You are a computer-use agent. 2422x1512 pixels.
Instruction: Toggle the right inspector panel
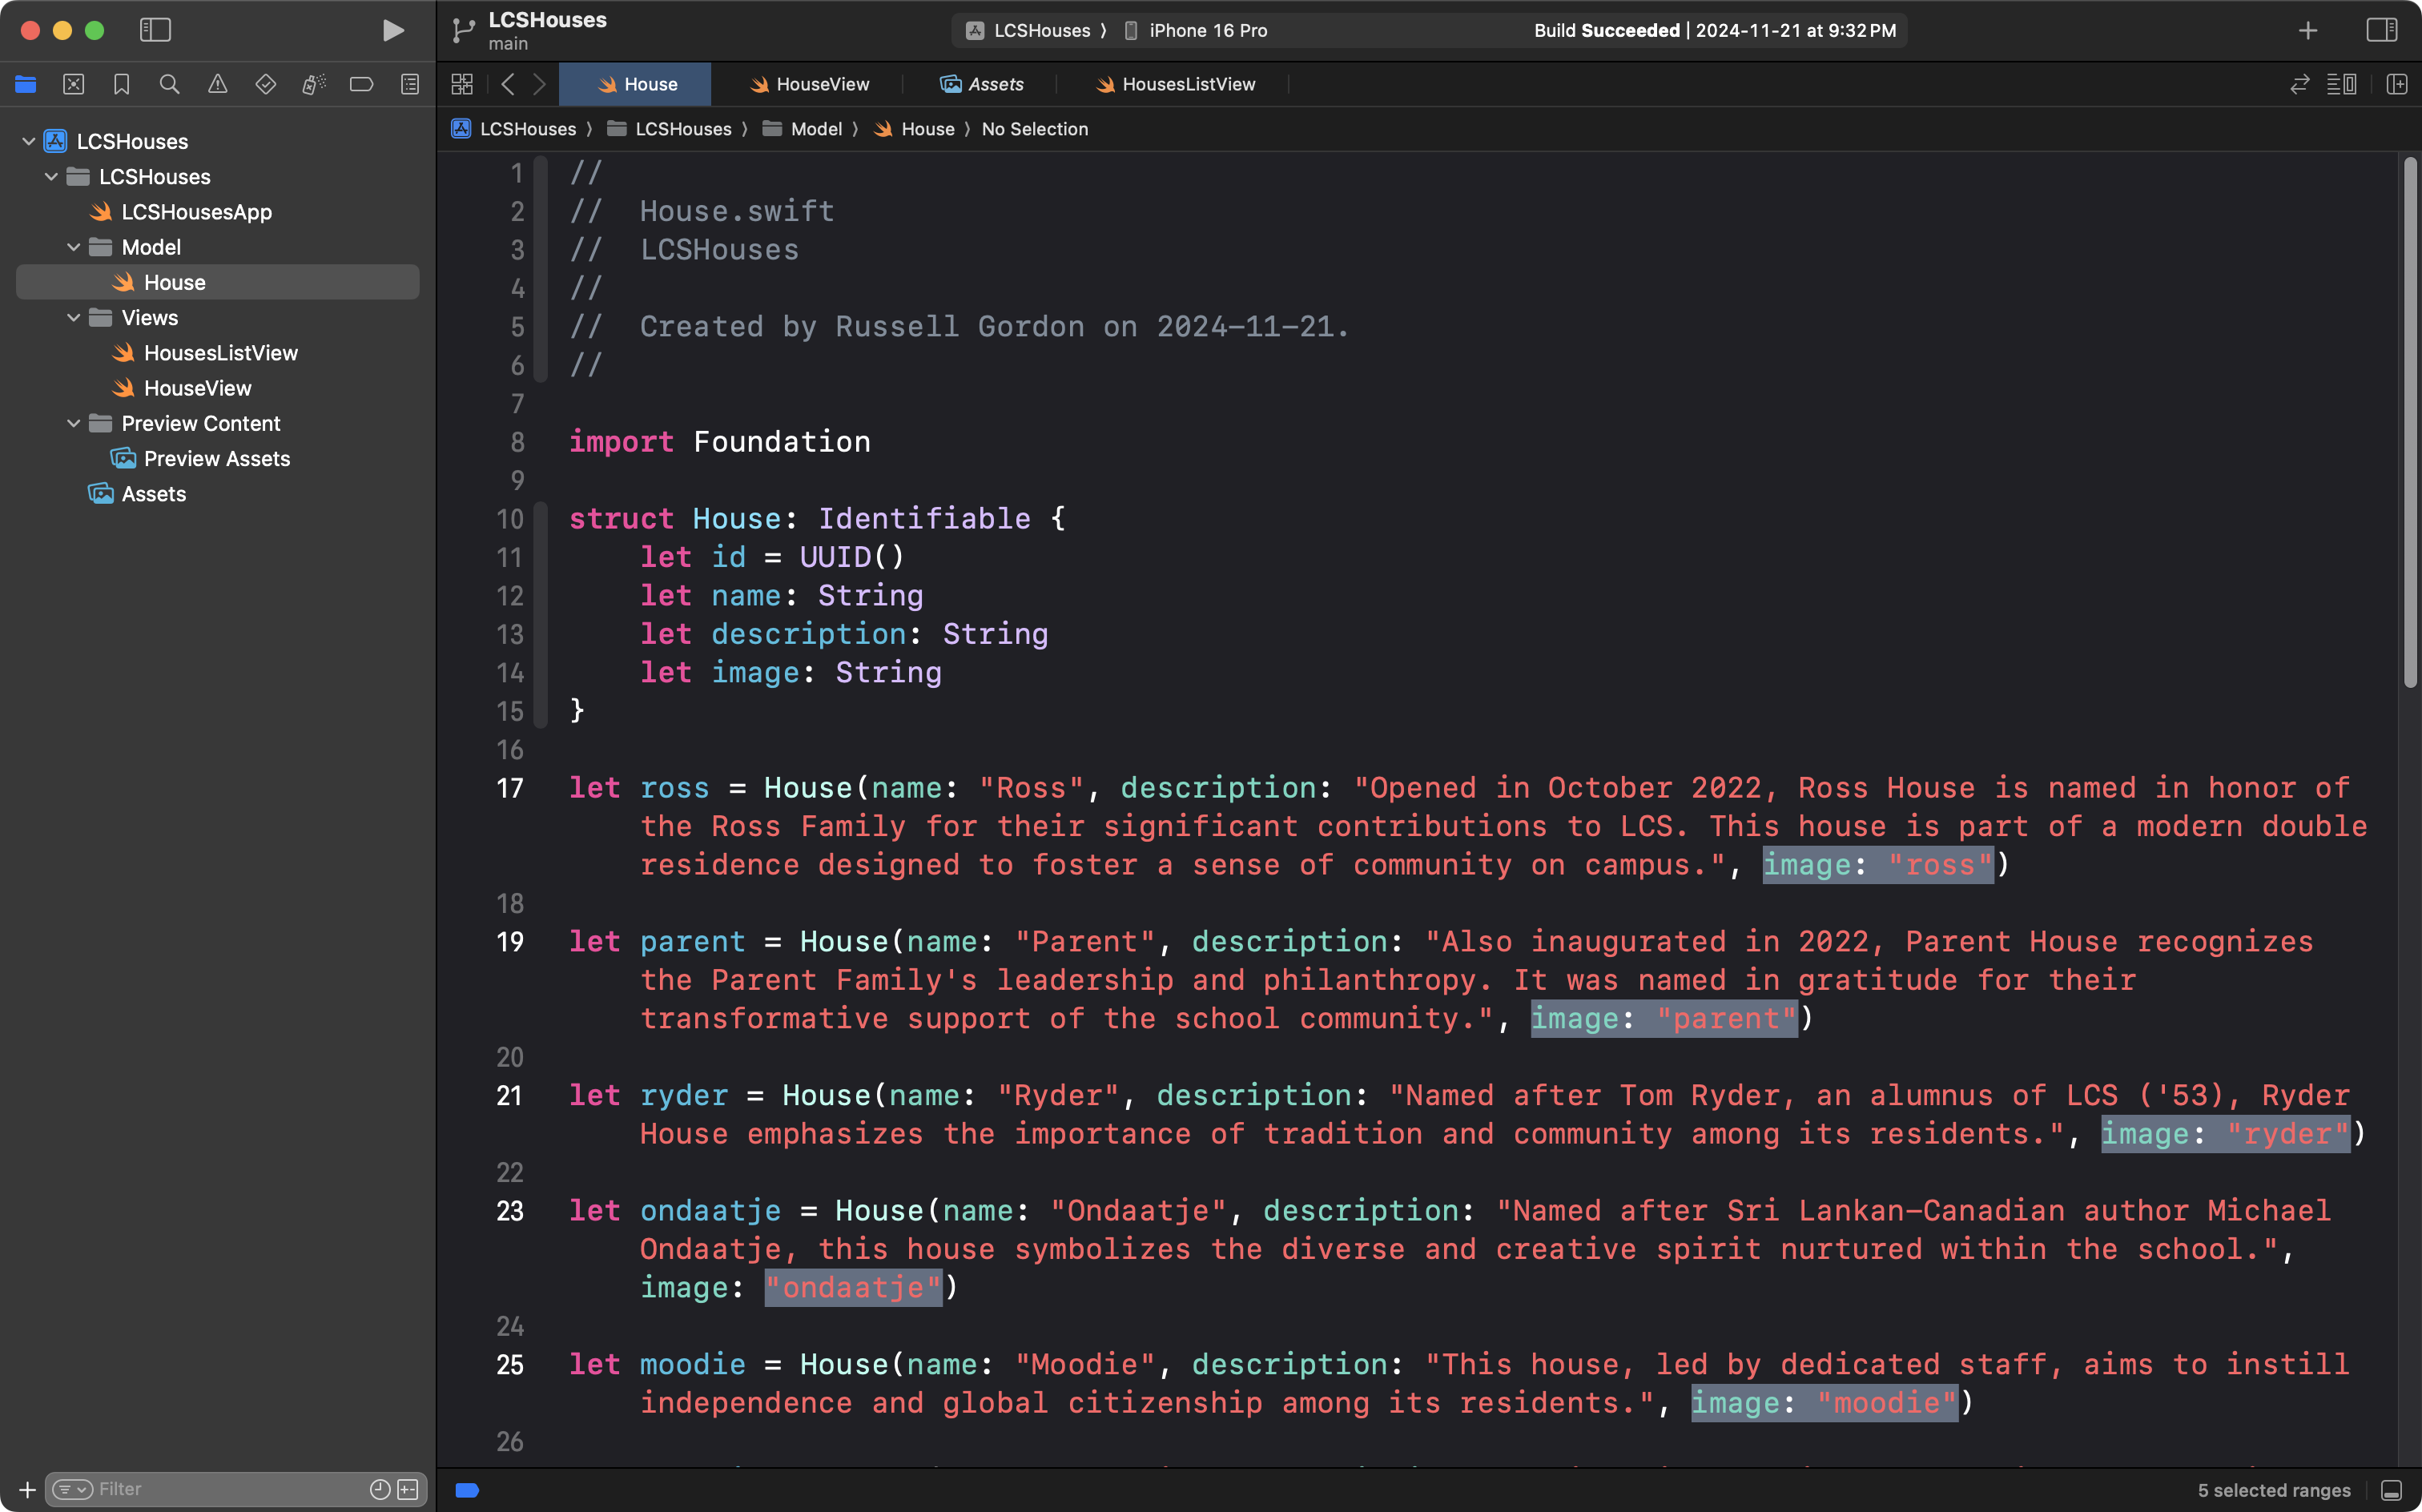[x=2382, y=30]
